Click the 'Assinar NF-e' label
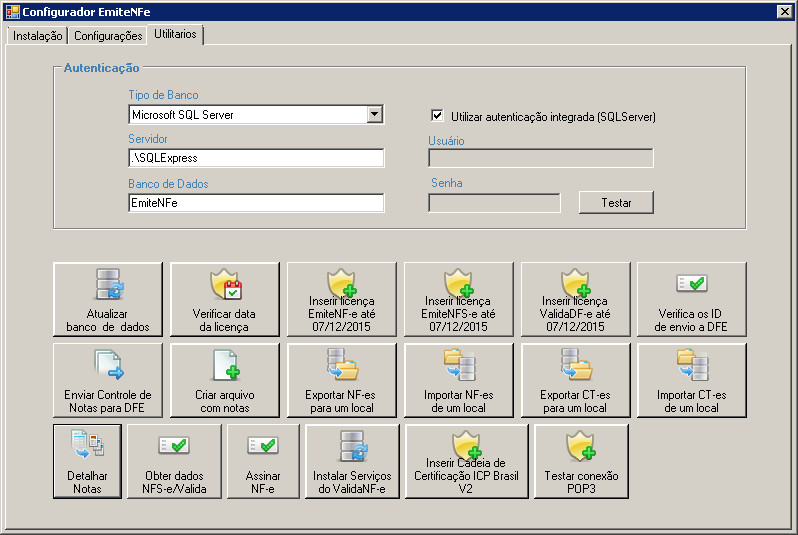 tap(263, 482)
